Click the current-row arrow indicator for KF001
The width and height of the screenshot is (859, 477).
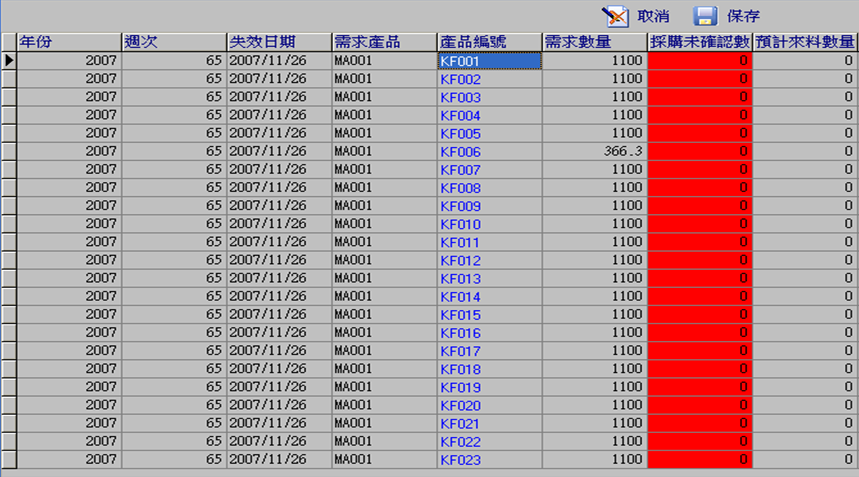[x=9, y=61]
